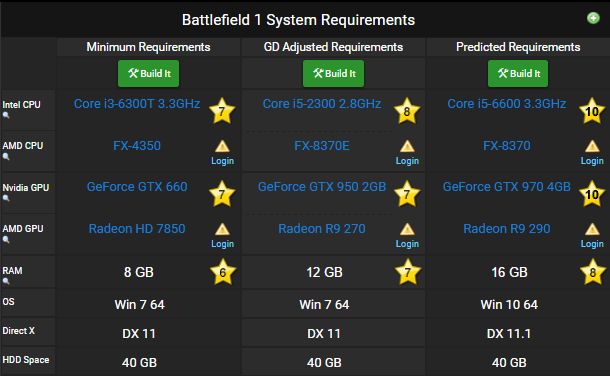610x376 pixels.
Task: Click the green plus icon beside the title
Action: coord(593,18)
